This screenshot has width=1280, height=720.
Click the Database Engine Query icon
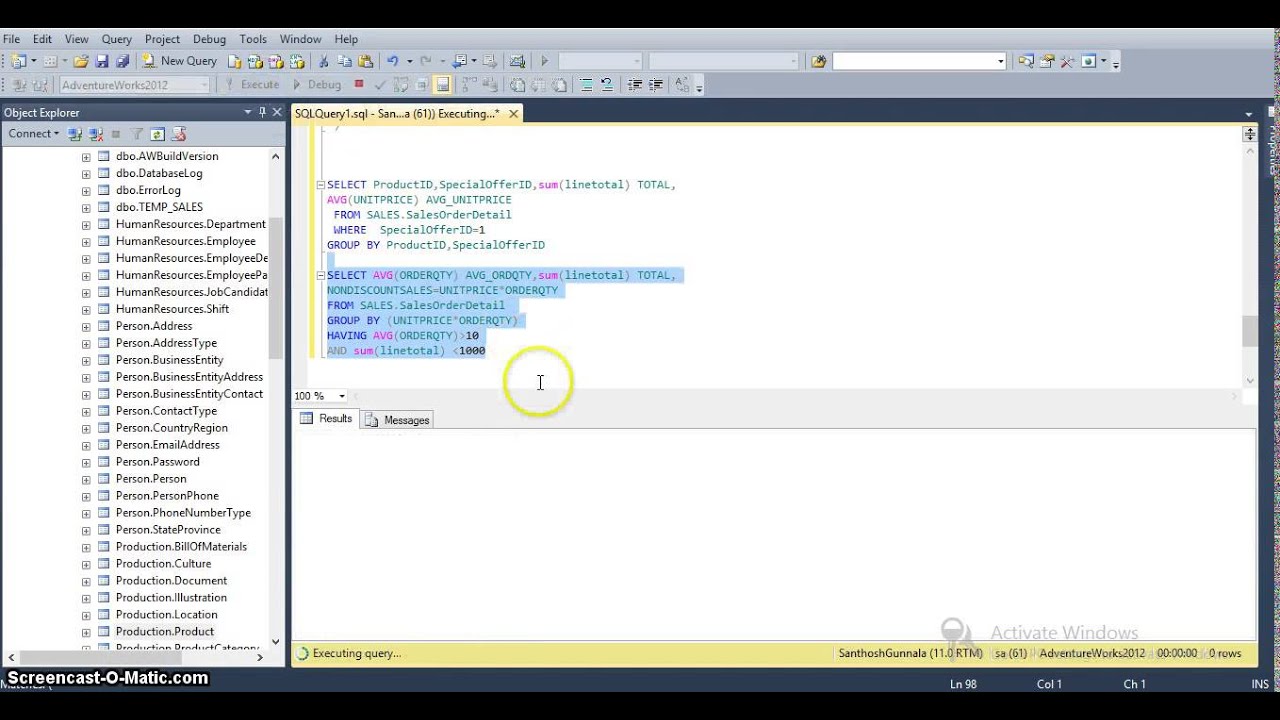235,61
